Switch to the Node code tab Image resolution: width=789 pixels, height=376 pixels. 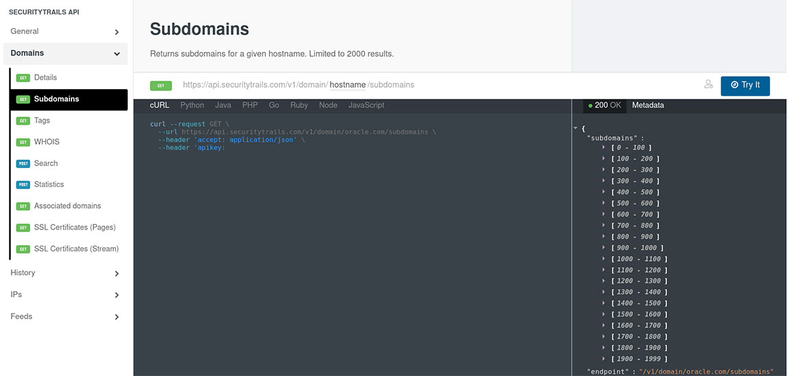(328, 105)
